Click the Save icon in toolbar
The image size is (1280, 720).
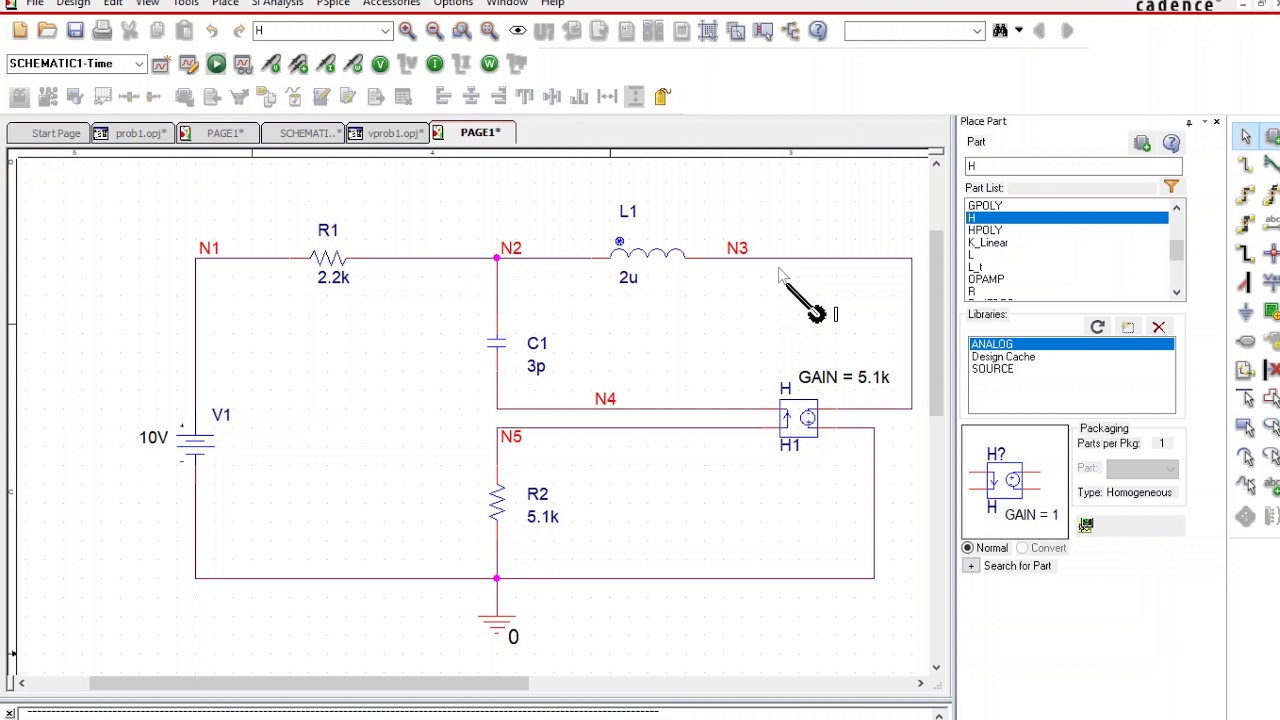pos(75,31)
